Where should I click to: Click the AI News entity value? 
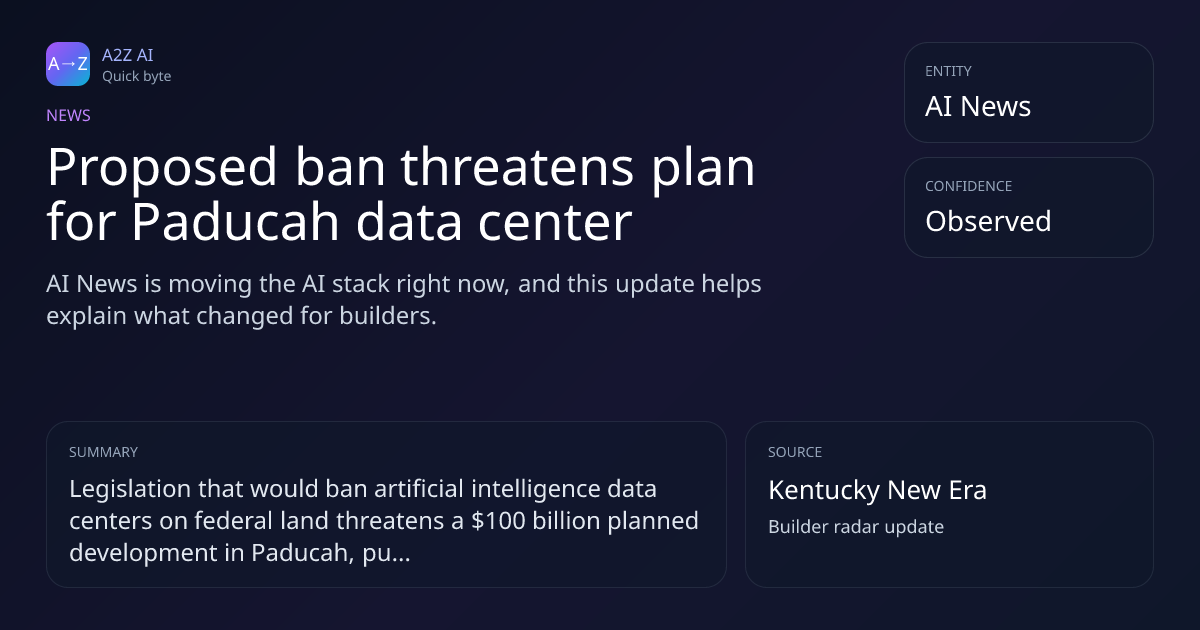pyautogui.click(x=978, y=106)
